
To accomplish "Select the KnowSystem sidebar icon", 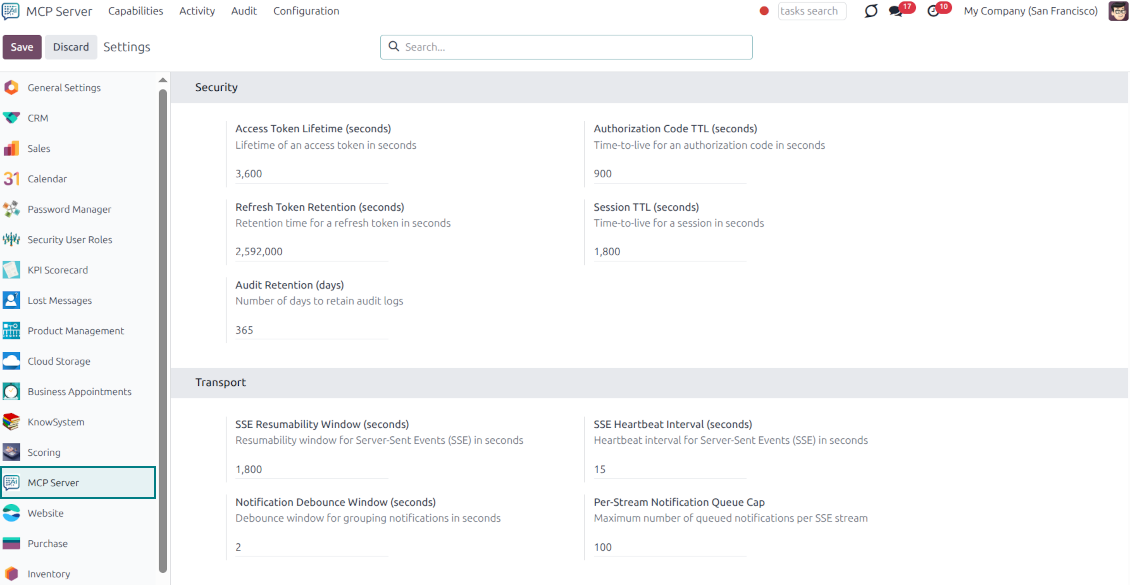I will click(13, 421).
